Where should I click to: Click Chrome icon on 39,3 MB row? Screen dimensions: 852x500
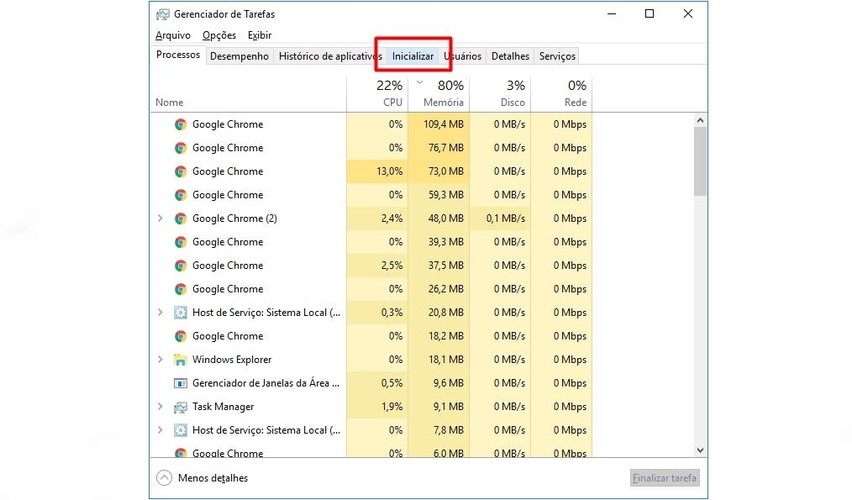tap(180, 242)
